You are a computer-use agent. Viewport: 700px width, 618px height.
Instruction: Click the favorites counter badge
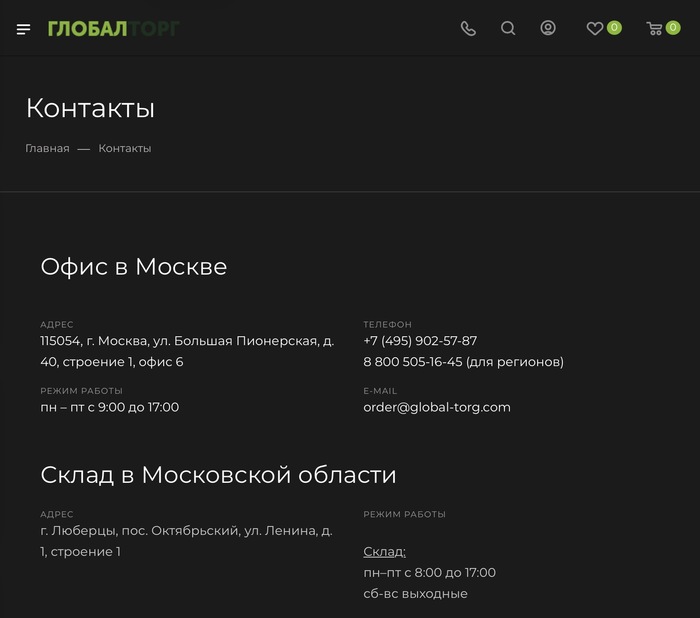[614, 28]
